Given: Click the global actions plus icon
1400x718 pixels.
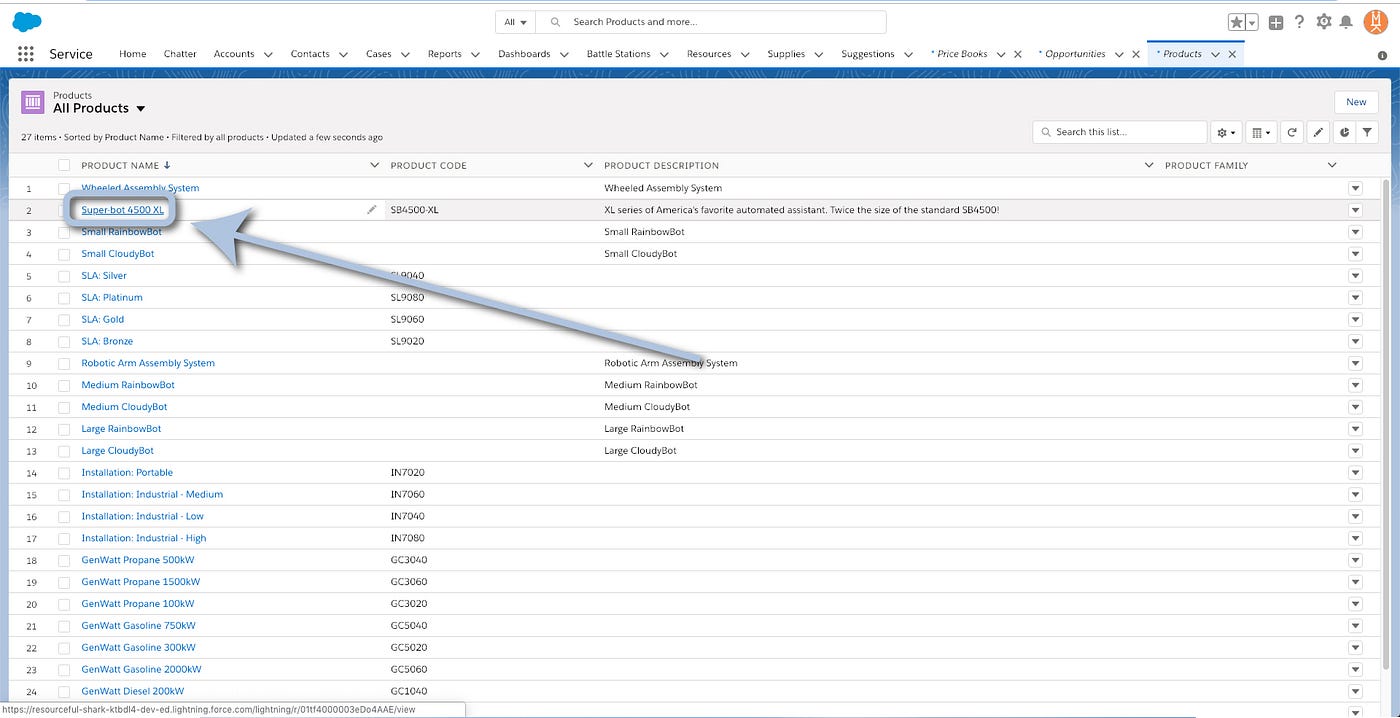Looking at the screenshot, I should point(1276,22).
